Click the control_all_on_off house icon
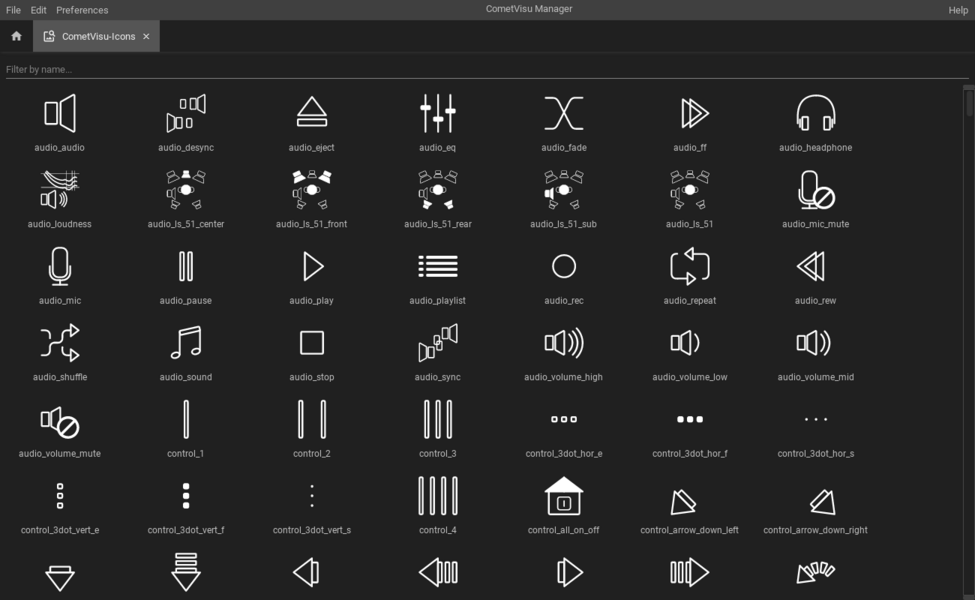The height and width of the screenshot is (600, 975). pyautogui.click(x=563, y=496)
